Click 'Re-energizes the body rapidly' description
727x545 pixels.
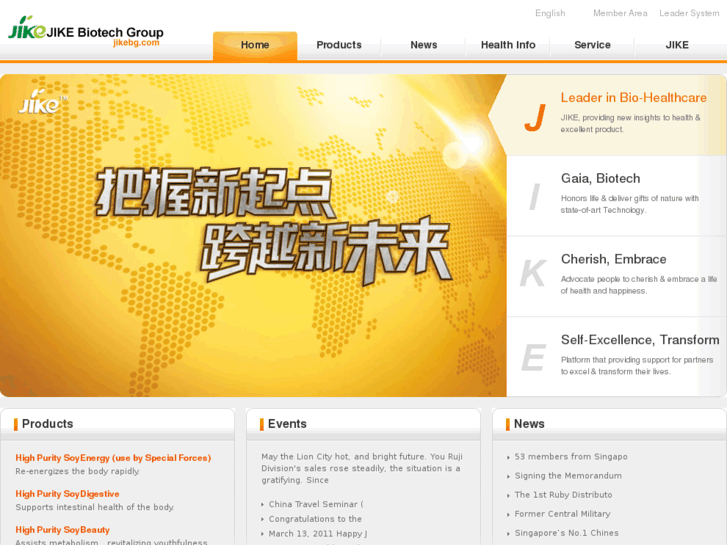tap(77, 471)
